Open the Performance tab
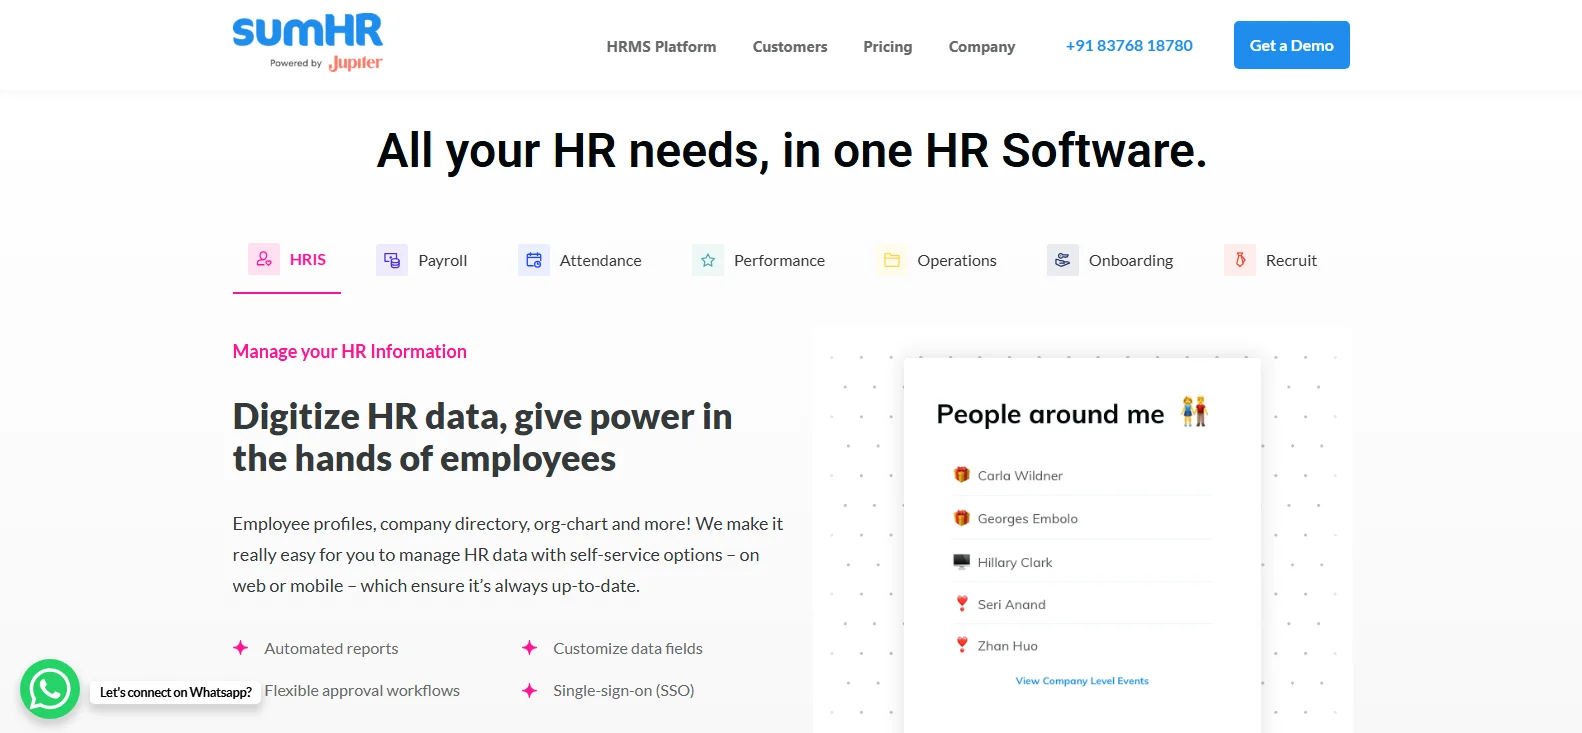 pos(779,261)
